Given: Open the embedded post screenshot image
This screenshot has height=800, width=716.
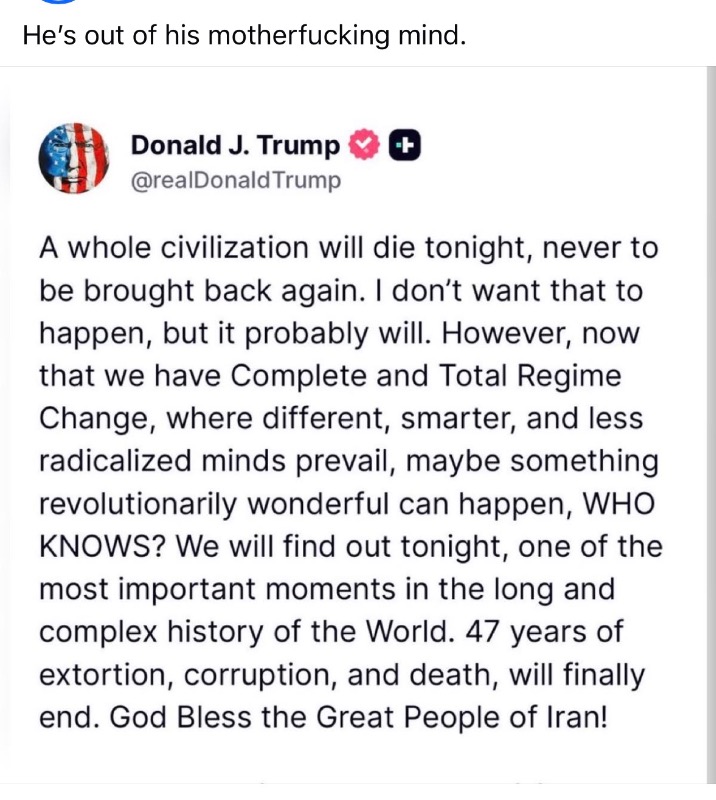Looking at the screenshot, I should pos(358,430).
